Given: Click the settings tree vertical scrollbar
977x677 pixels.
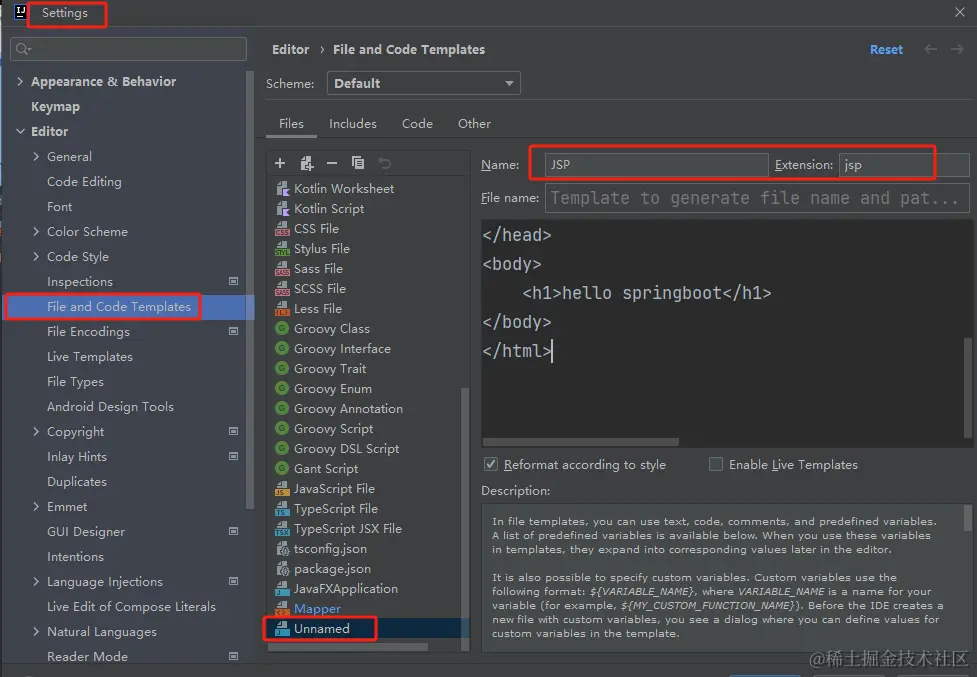Looking at the screenshot, I should tap(250, 290).
